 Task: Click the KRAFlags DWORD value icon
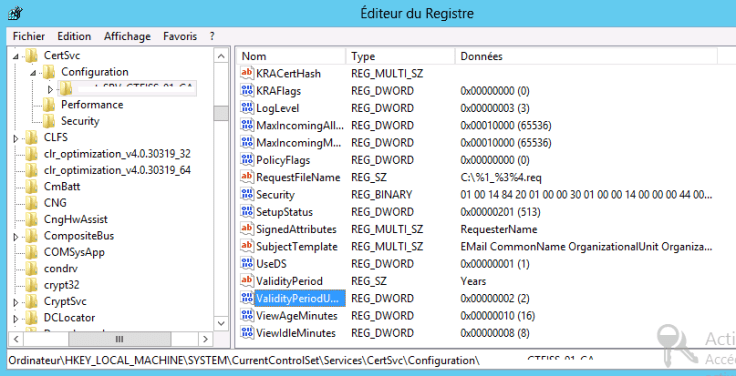246,91
